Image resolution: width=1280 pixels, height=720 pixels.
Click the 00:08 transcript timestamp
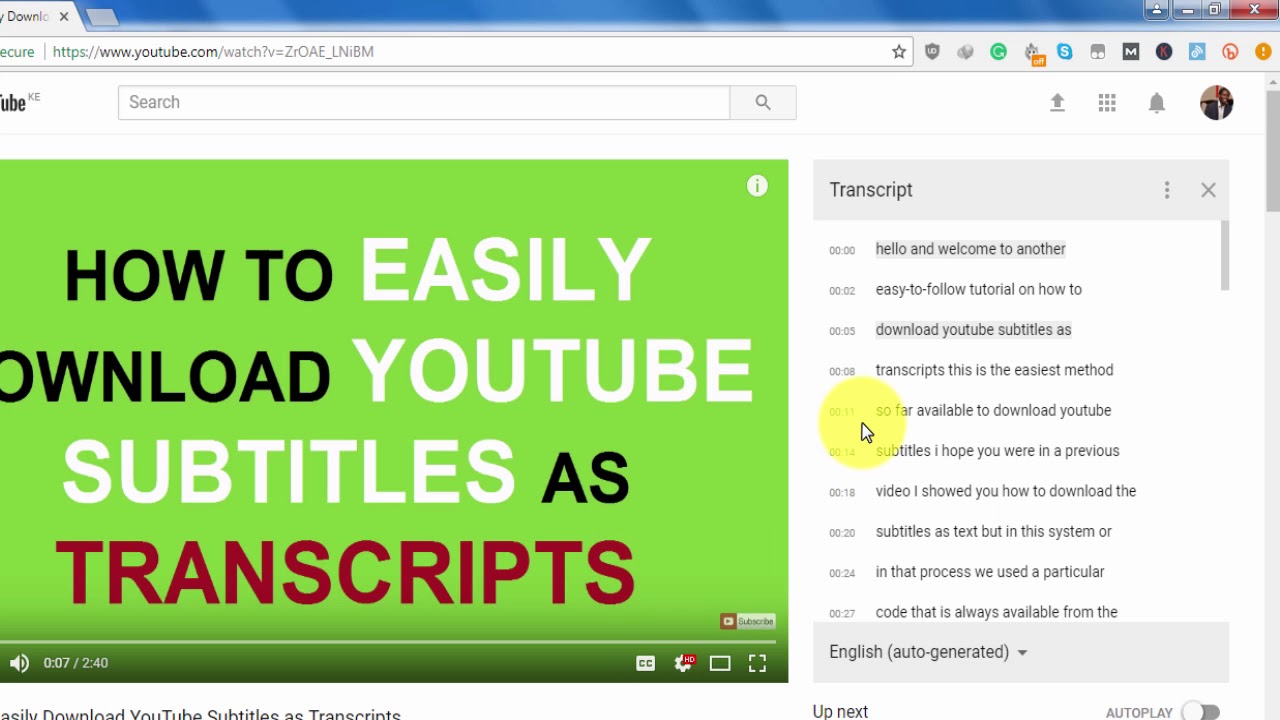click(x=842, y=372)
